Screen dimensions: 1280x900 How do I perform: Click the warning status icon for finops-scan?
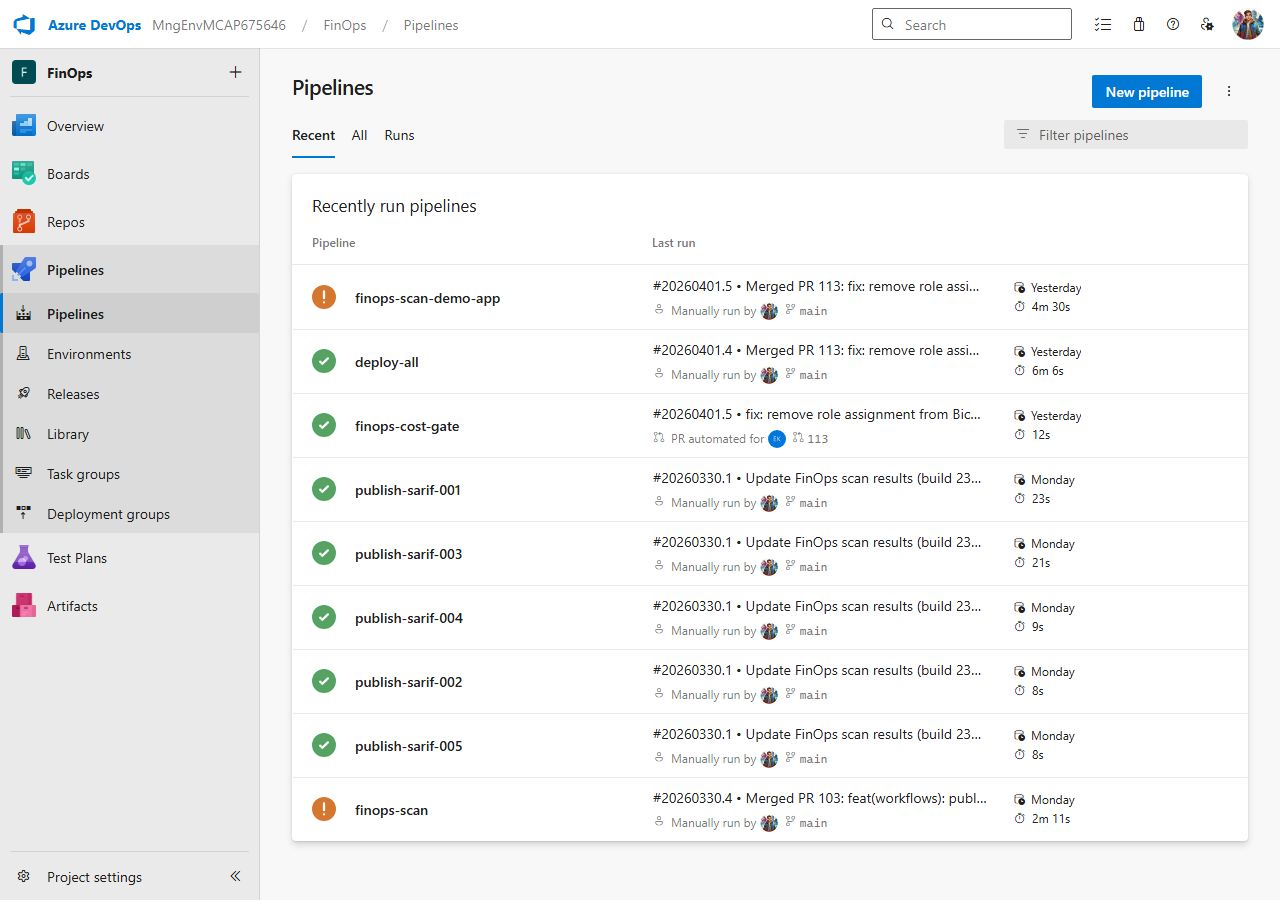324,809
